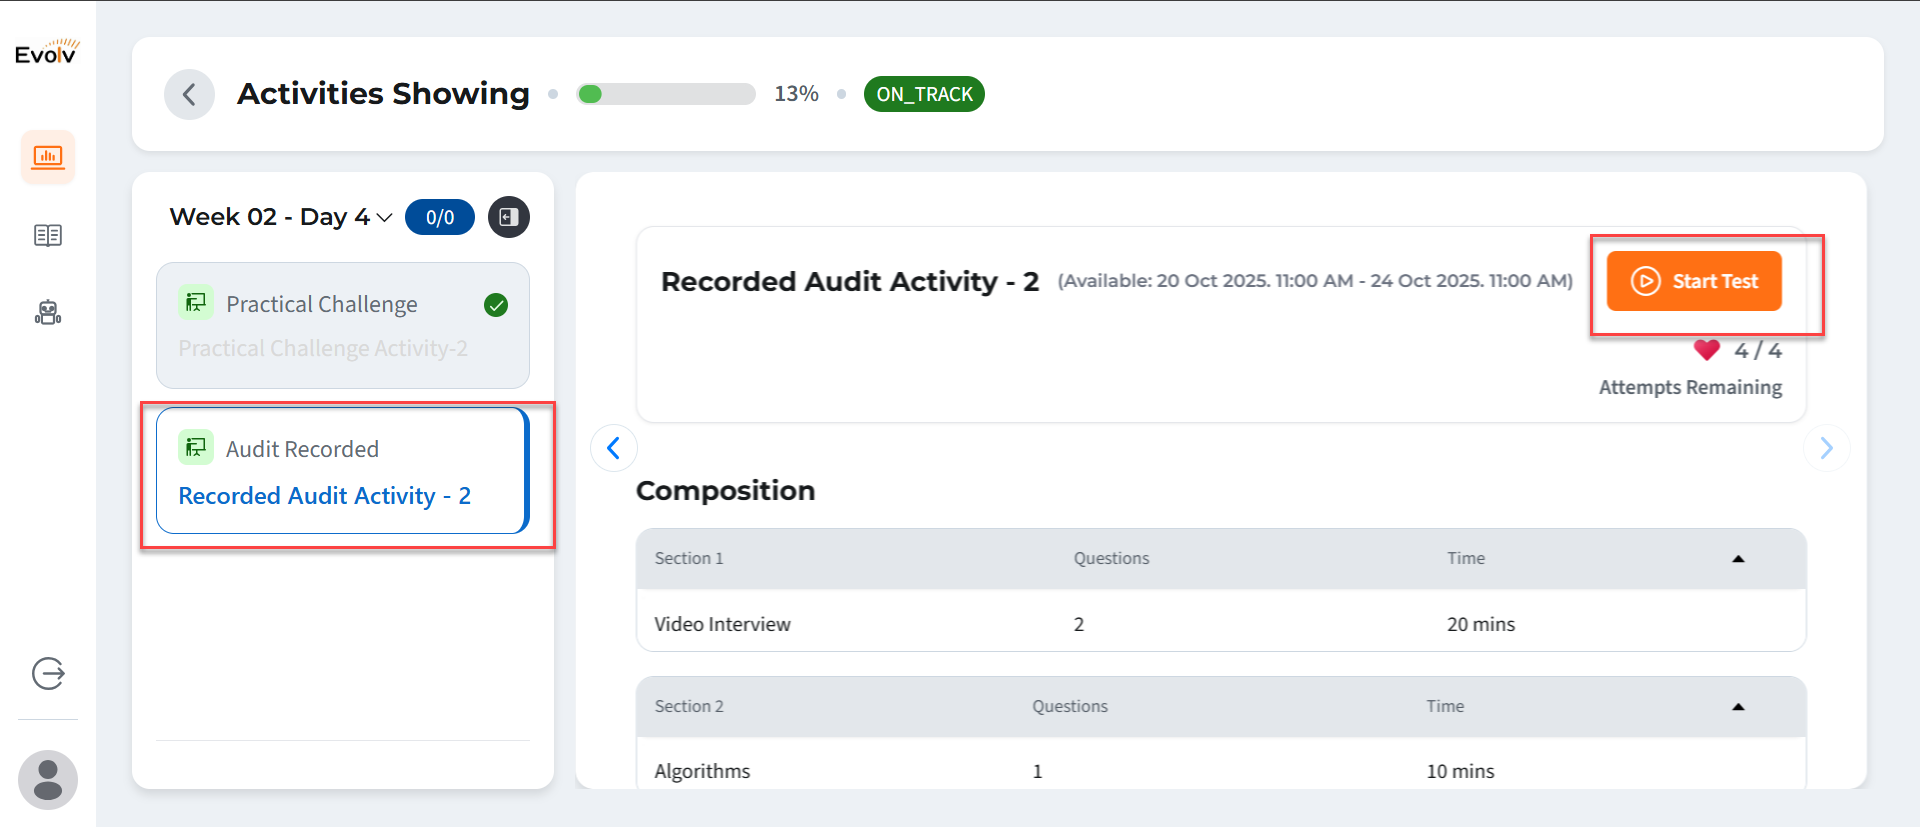This screenshot has width=1920, height=827.
Task: Collapse the activity list panel icon
Action: click(x=509, y=217)
